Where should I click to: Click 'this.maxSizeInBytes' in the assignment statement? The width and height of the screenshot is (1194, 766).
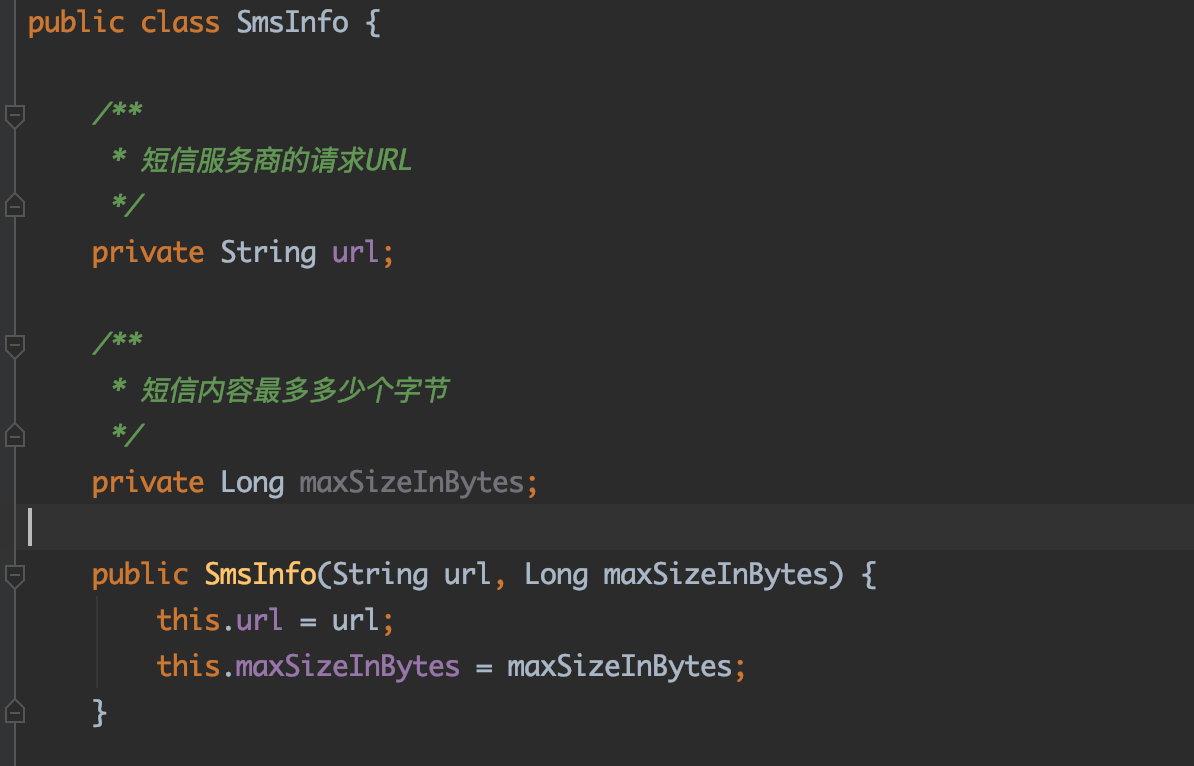[308, 666]
